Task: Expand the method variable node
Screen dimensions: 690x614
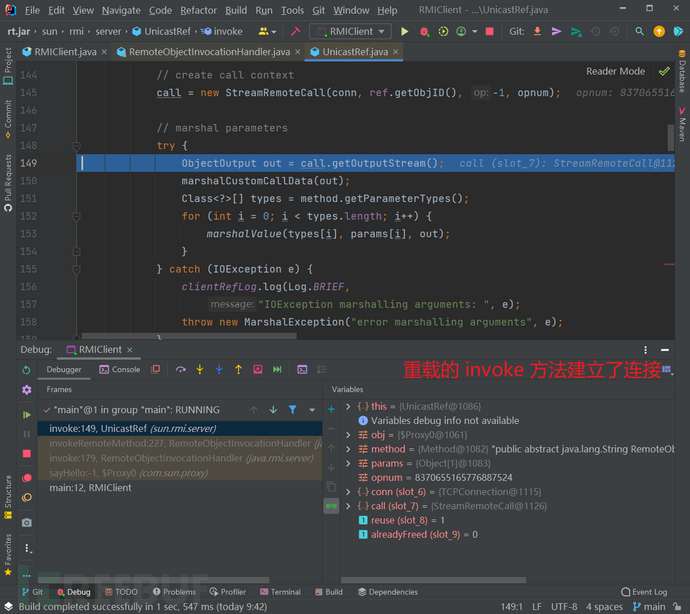Action: click(x=348, y=449)
